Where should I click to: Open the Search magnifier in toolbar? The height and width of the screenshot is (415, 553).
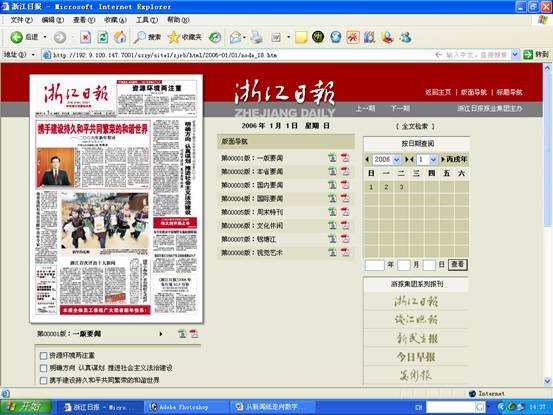point(147,37)
